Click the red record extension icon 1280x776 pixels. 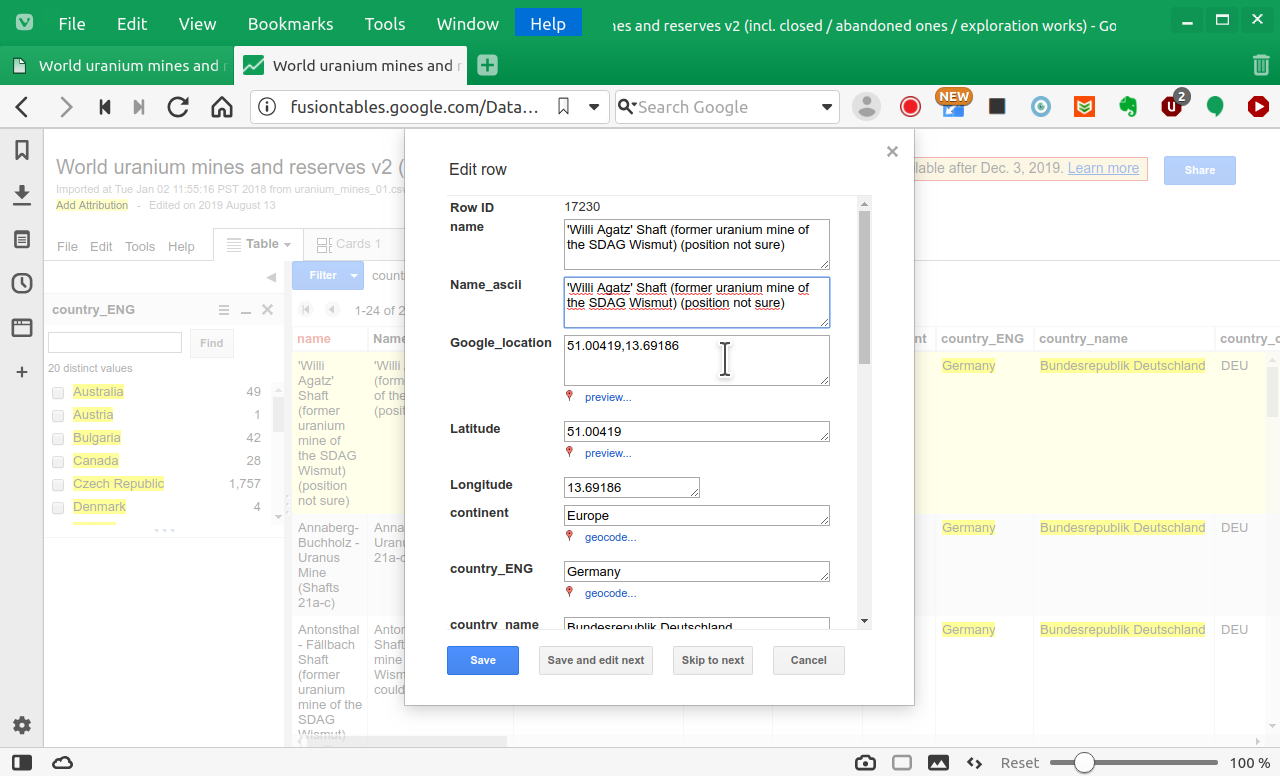910,107
